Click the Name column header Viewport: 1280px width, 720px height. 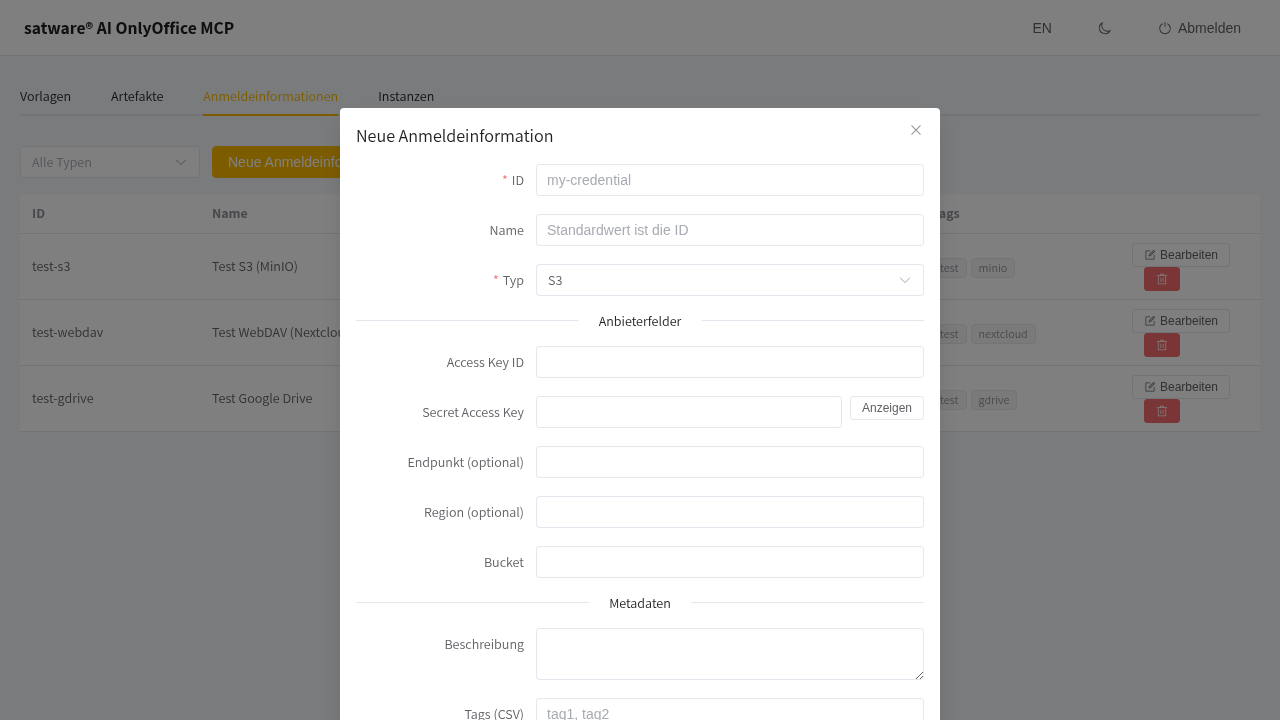pyautogui.click(x=230, y=214)
